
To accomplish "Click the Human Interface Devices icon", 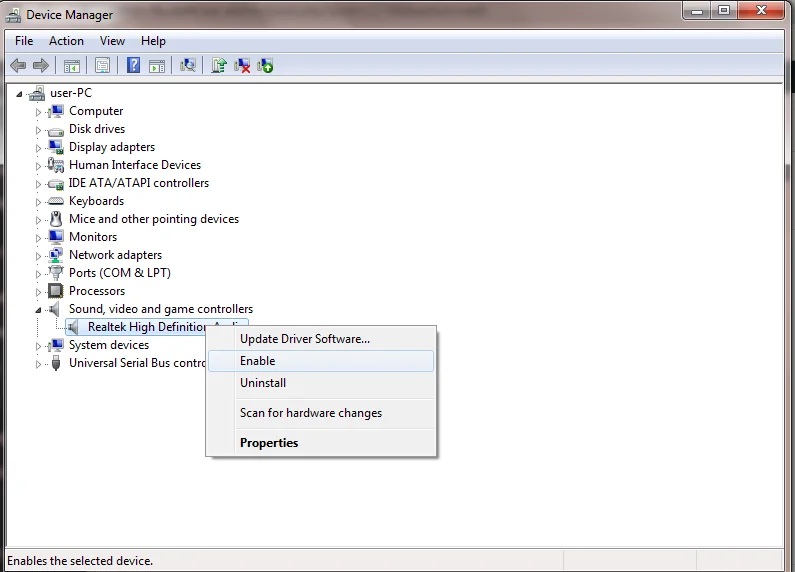I will pos(56,165).
